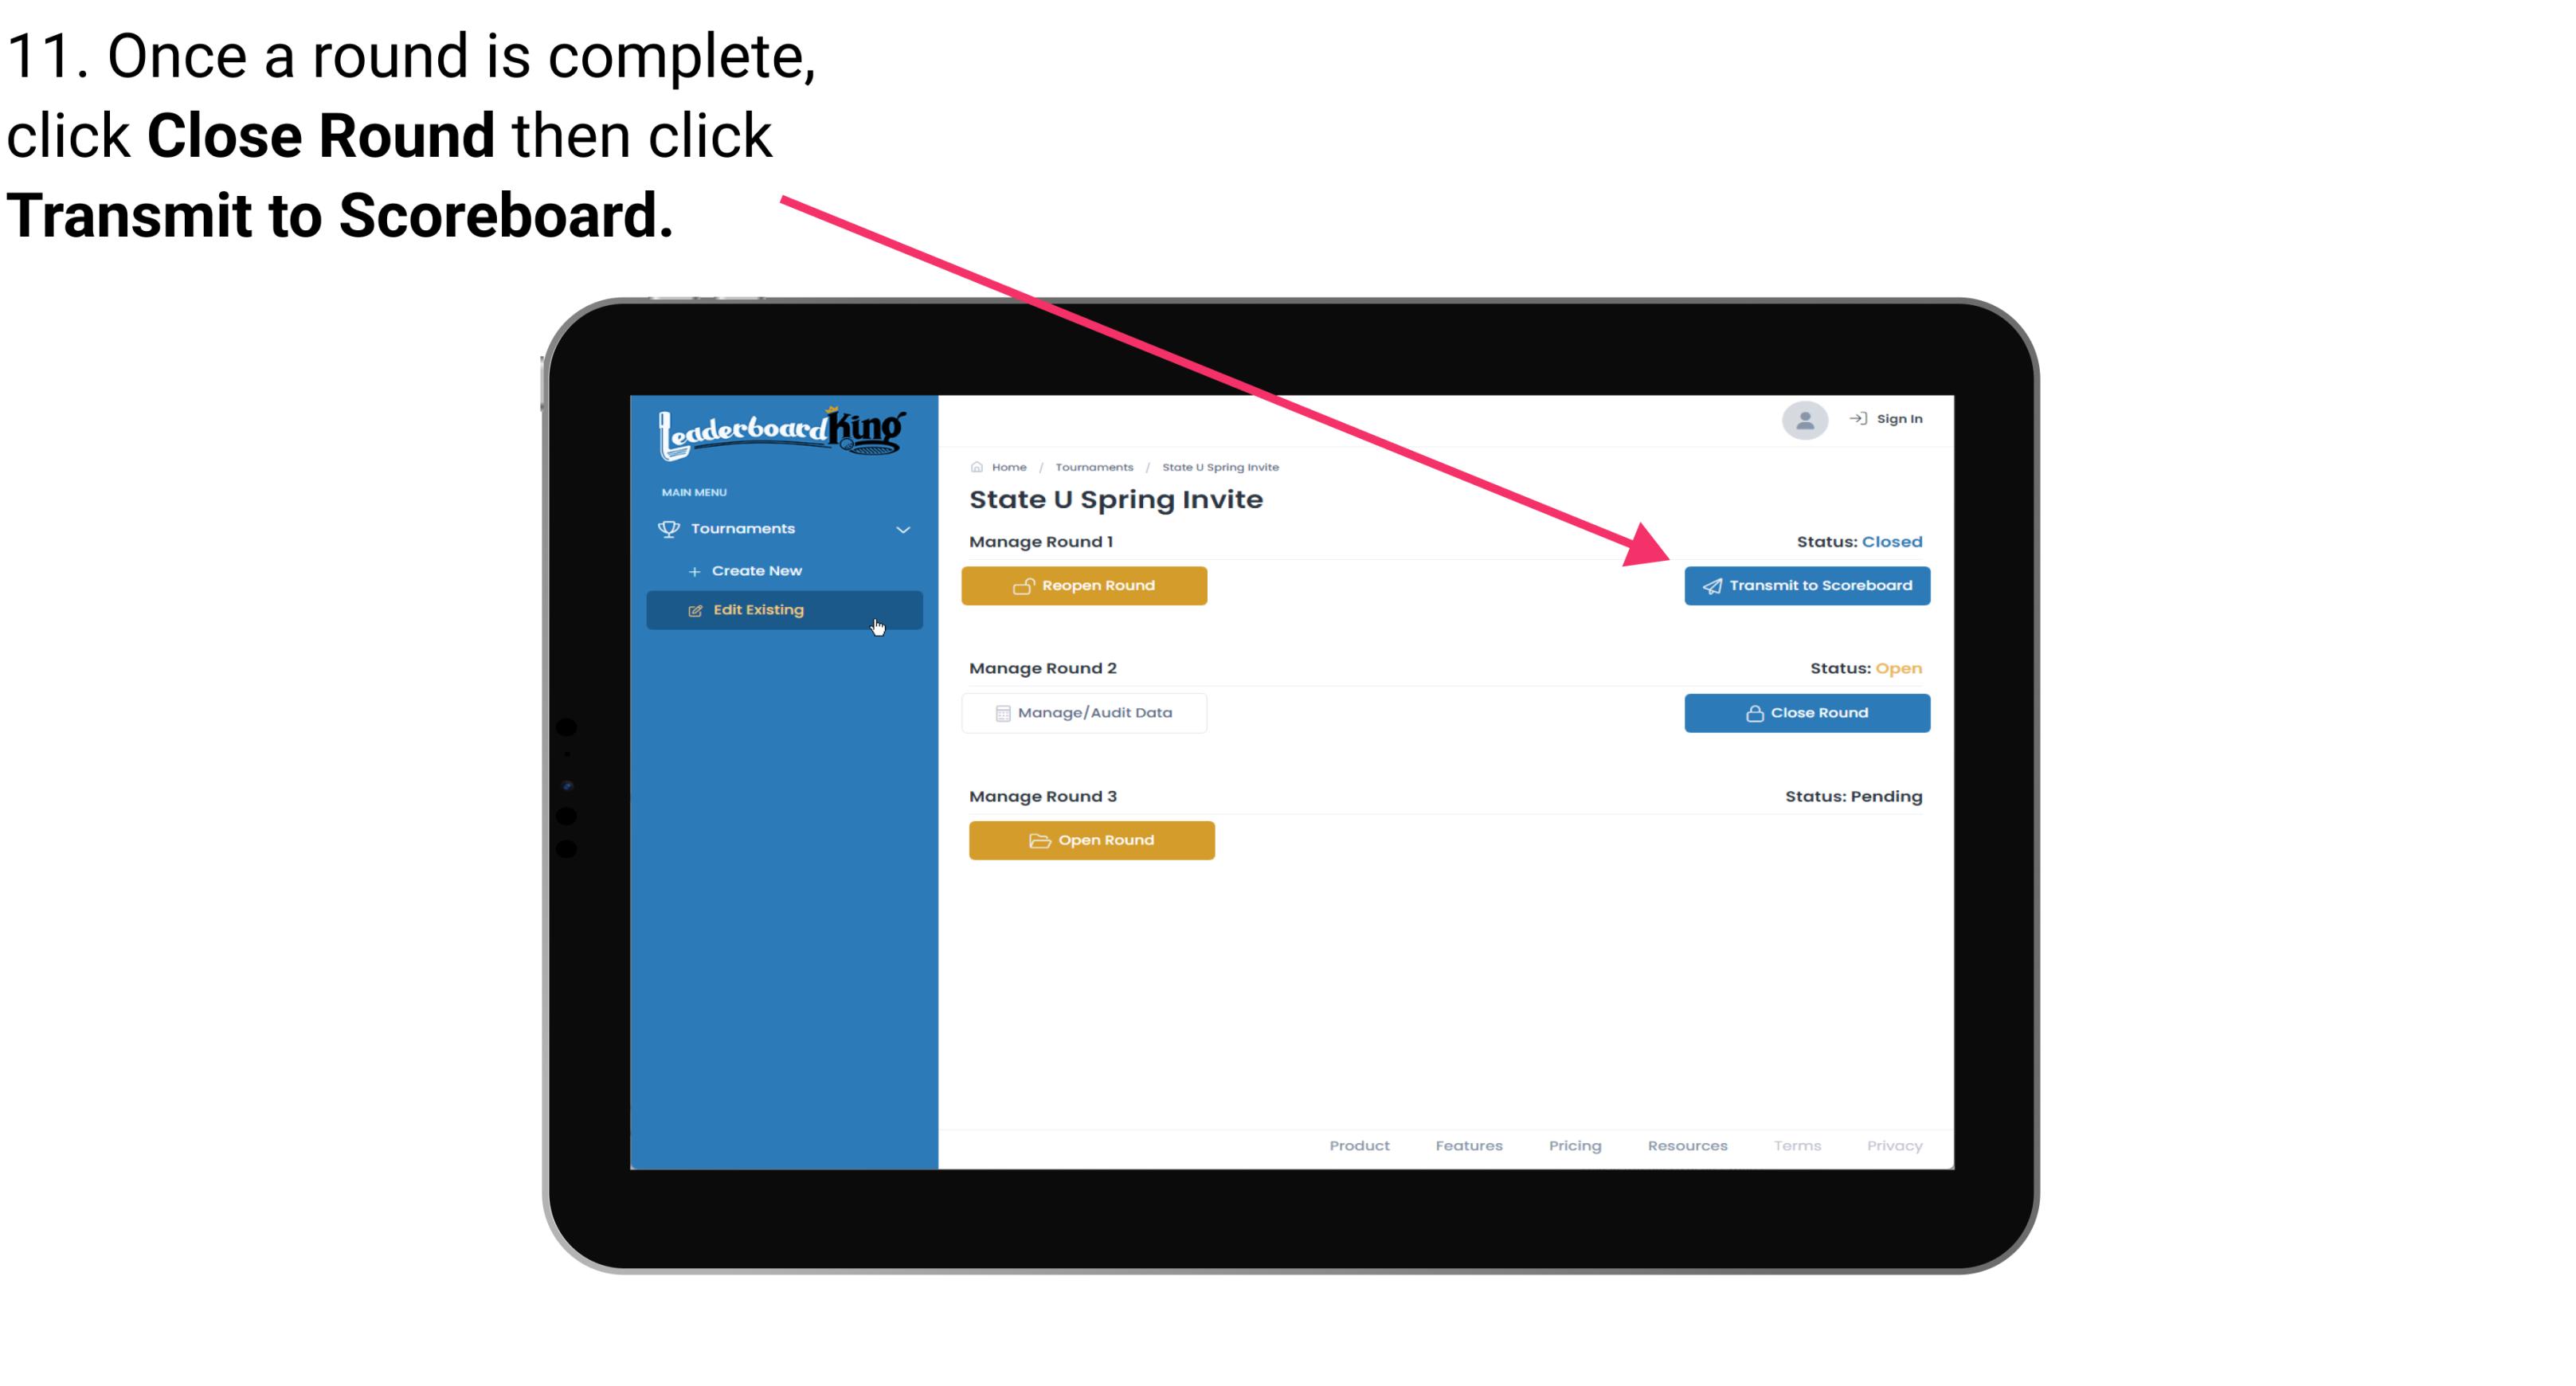Click the Manage/Audit Data spreadsheet icon

pyautogui.click(x=998, y=712)
